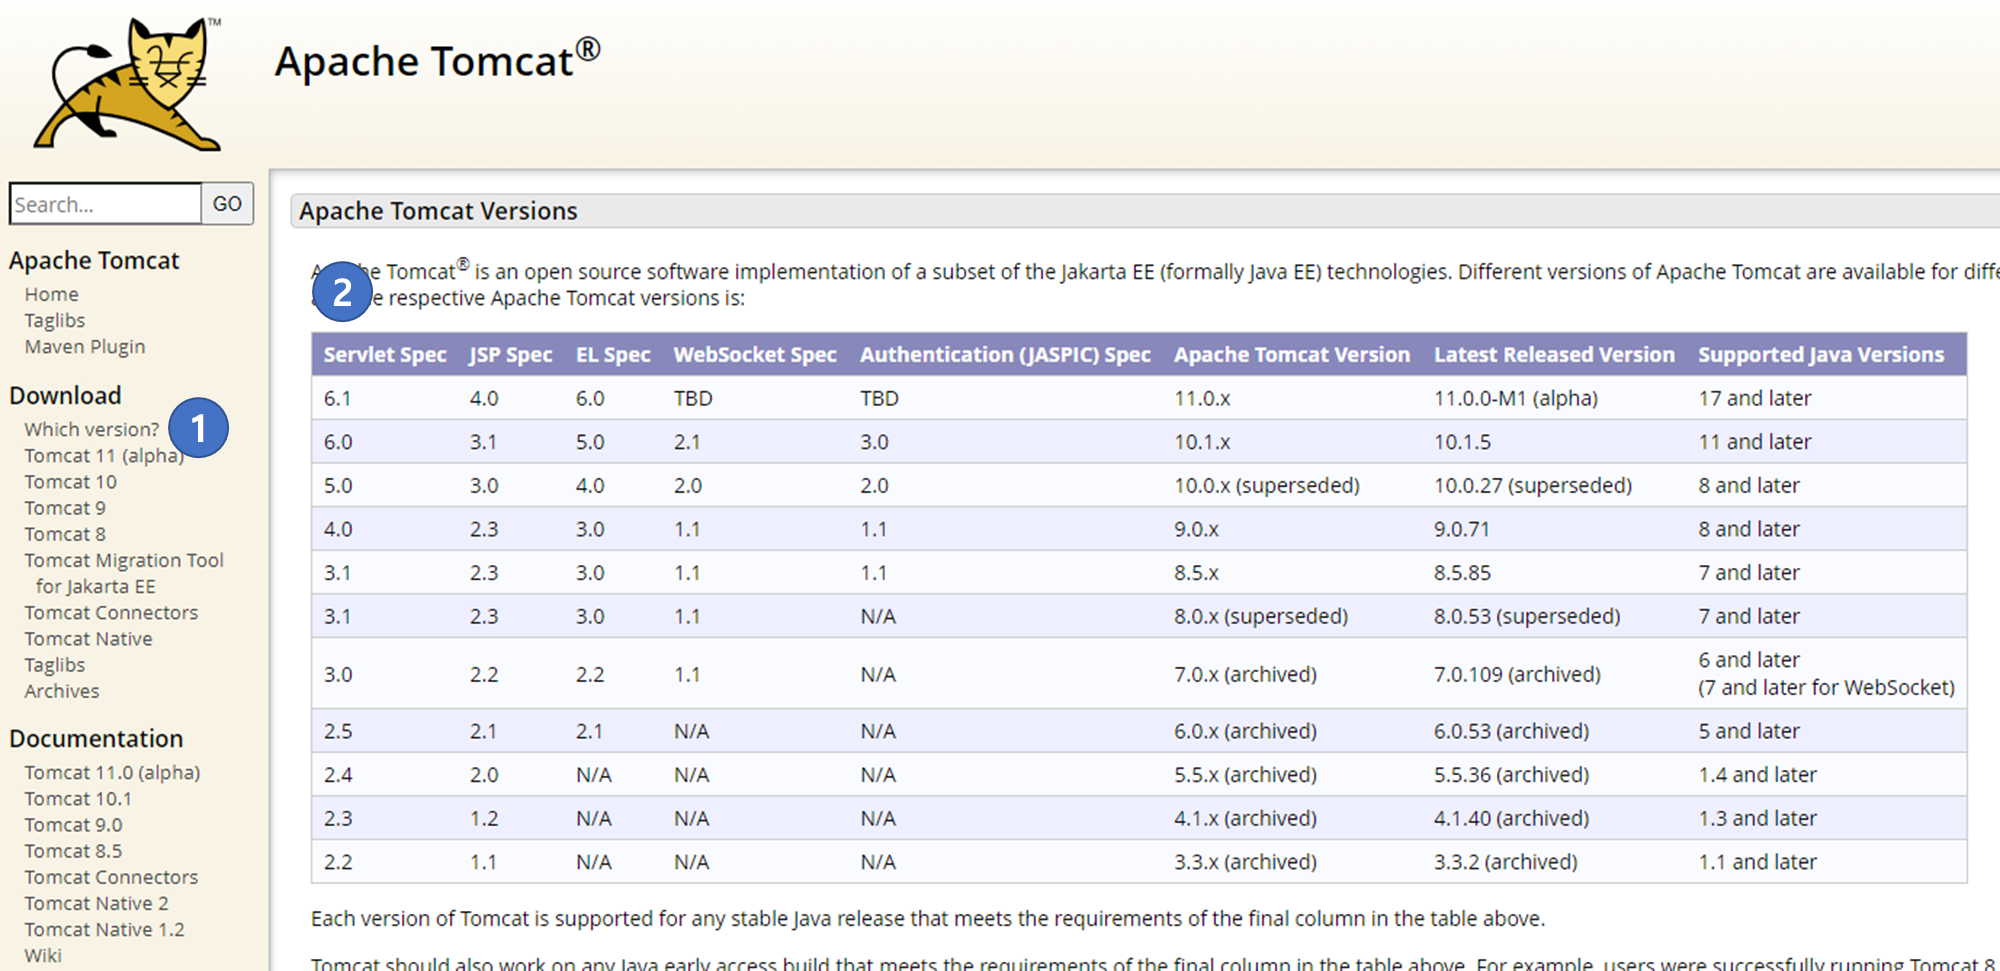Click the Download section heading
Viewport: 2000px width, 971px height.
pos(65,395)
